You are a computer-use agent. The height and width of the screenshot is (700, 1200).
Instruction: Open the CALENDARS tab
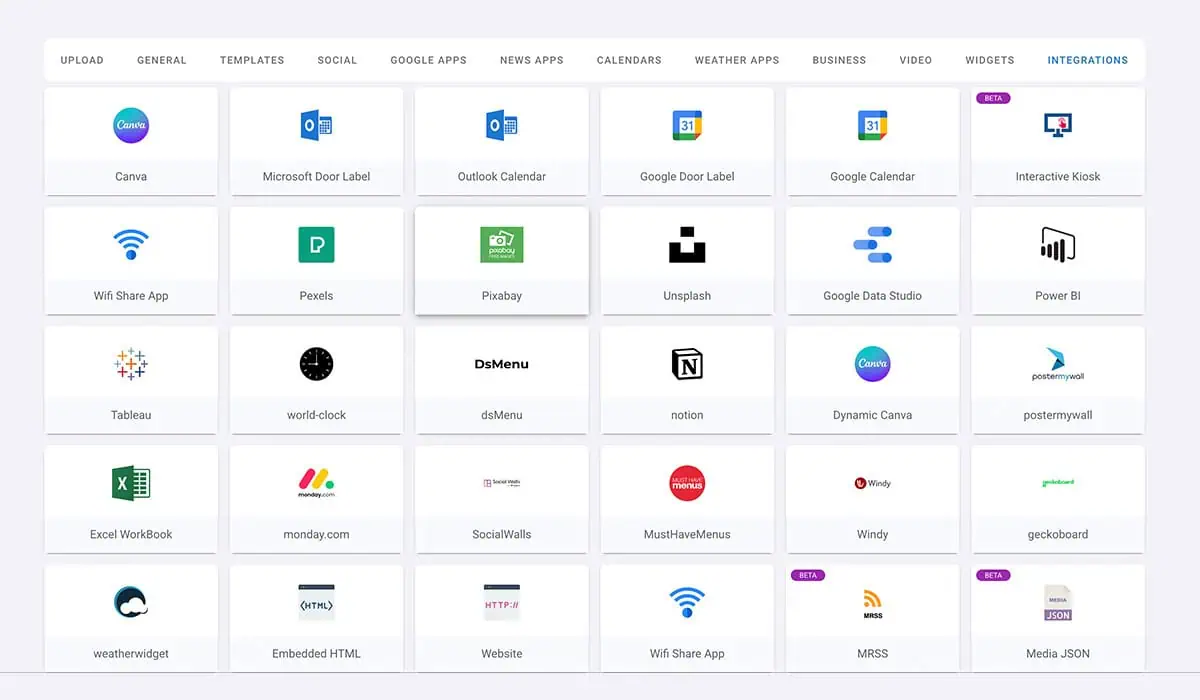[x=629, y=60]
